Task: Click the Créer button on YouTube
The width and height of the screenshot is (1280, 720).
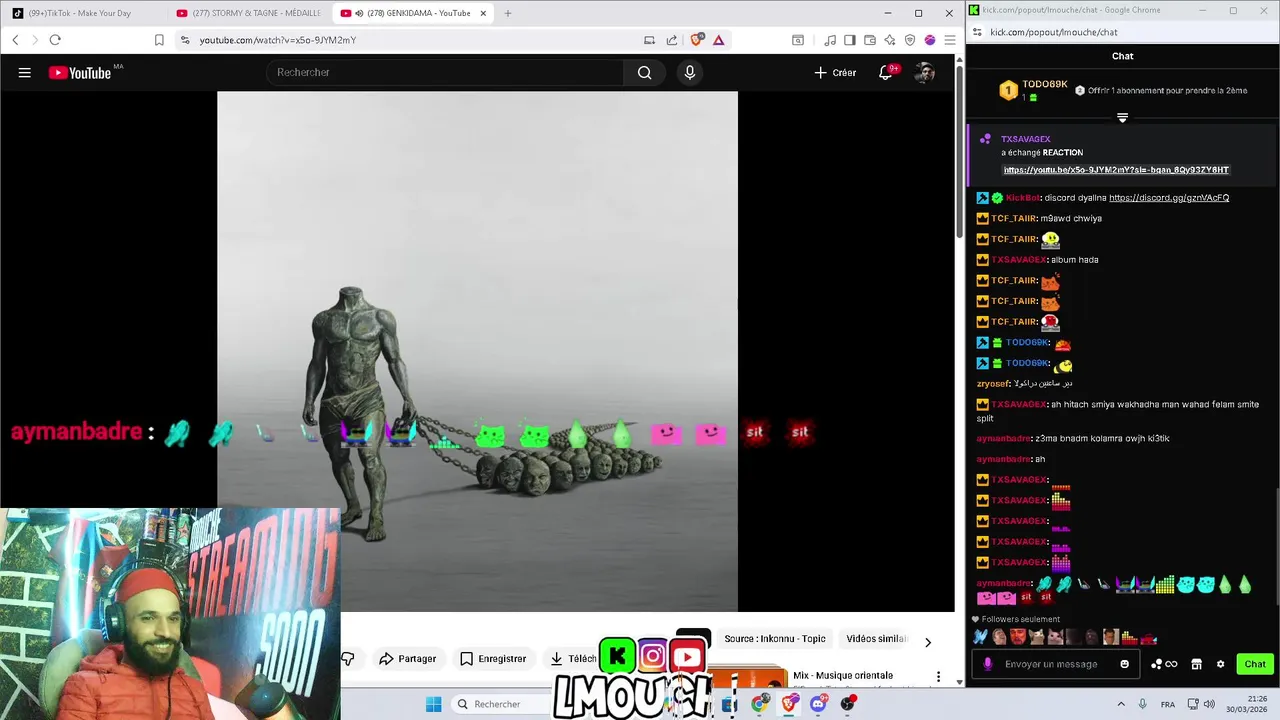Action: coord(835,72)
